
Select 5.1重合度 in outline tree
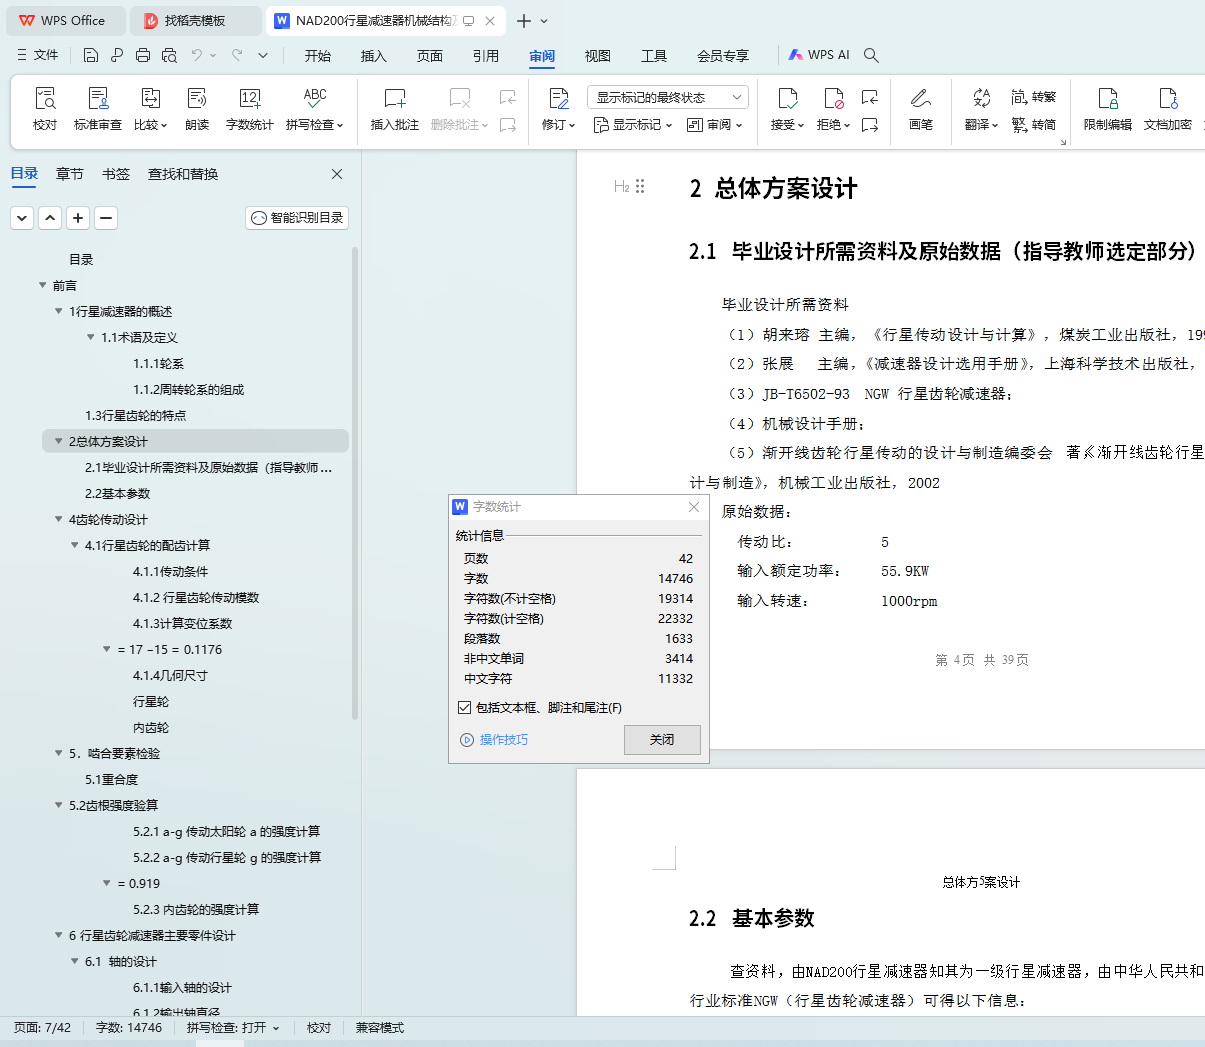(112, 779)
